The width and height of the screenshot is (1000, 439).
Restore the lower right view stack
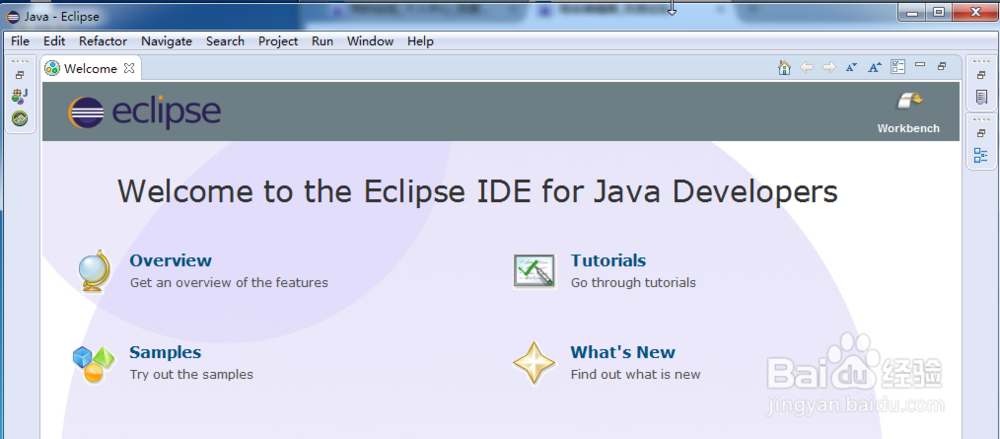coord(982,133)
